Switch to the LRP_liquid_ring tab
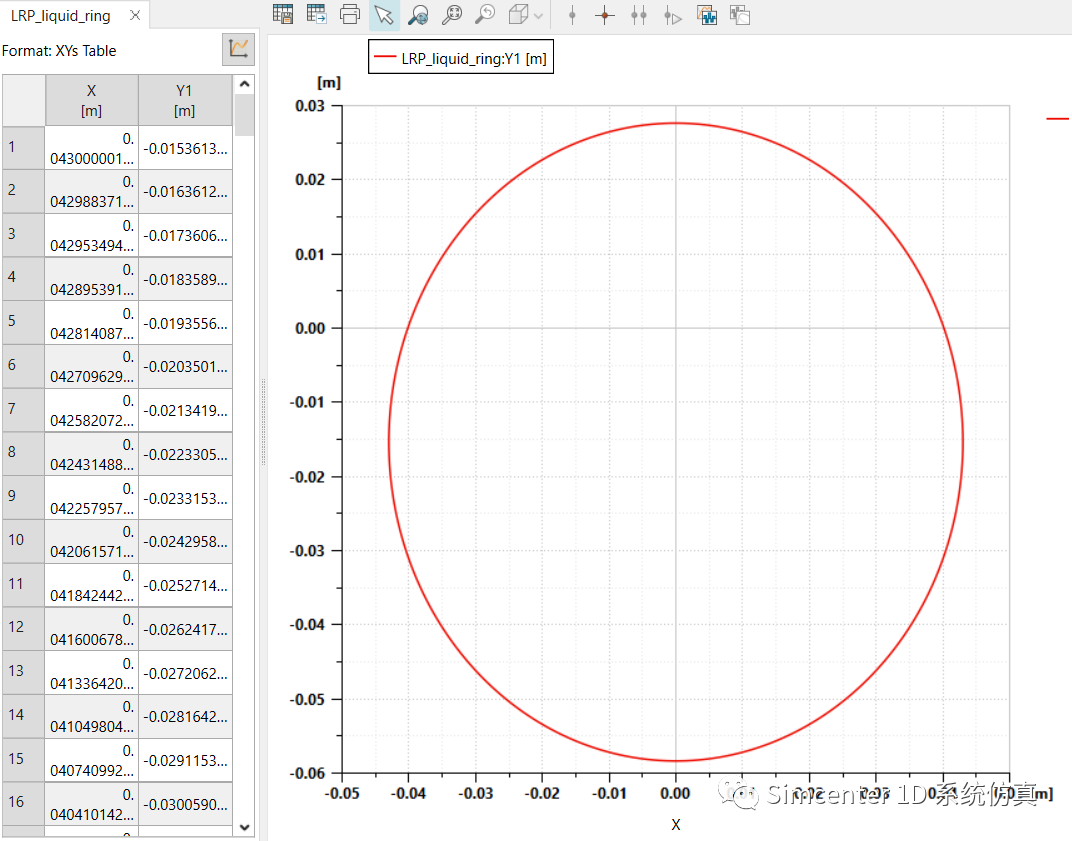 pyautogui.click(x=61, y=16)
